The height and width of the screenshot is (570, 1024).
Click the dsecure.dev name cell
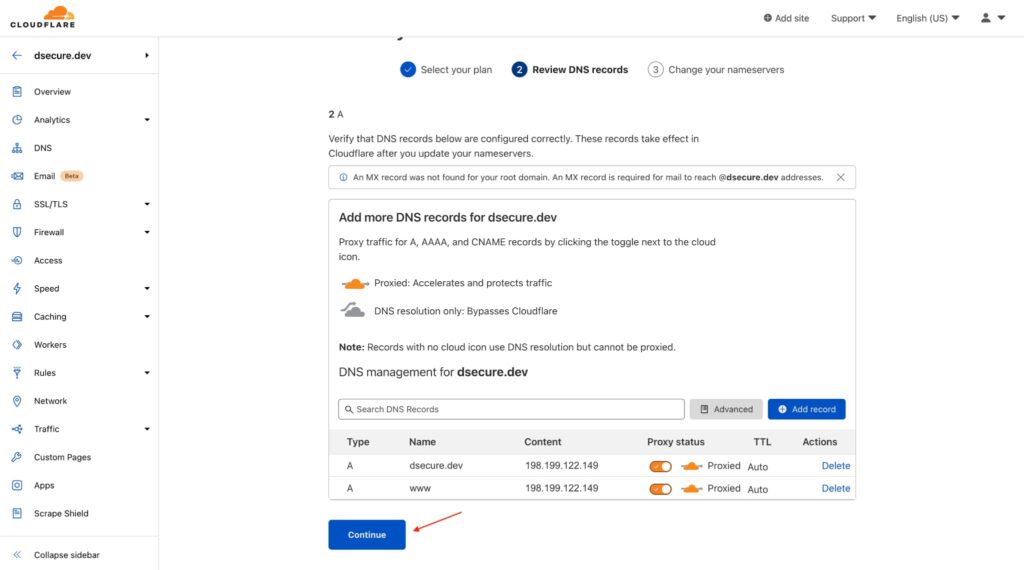[436, 466]
